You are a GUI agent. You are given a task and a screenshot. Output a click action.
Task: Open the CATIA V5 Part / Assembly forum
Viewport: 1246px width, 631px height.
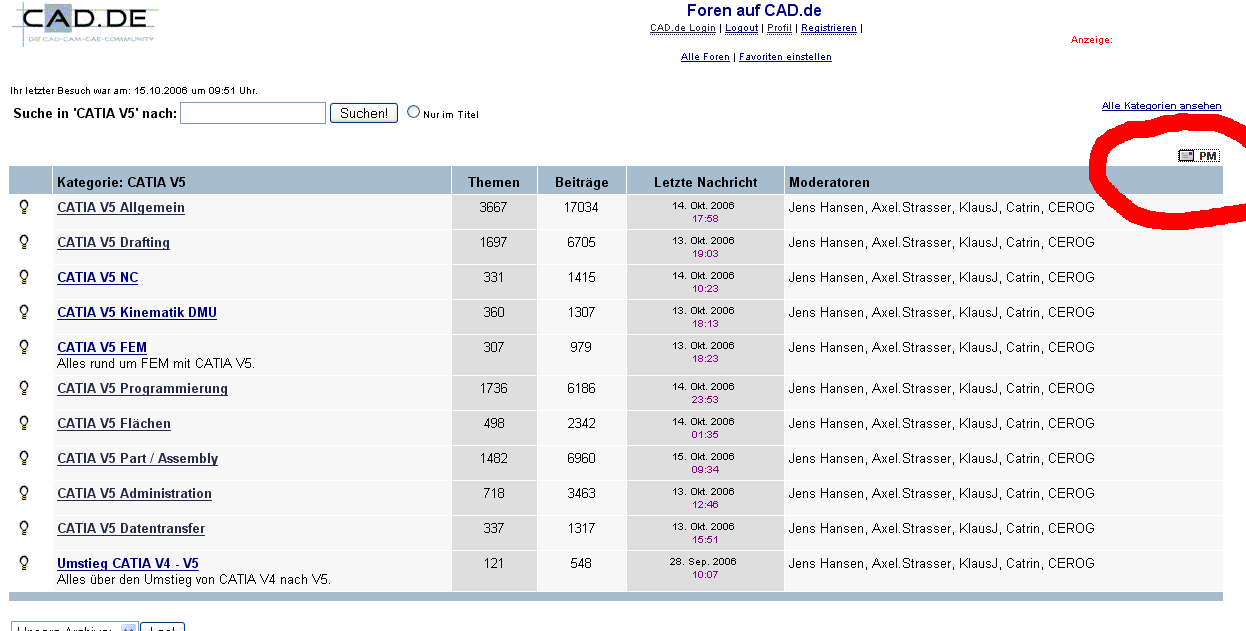click(x=137, y=459)
